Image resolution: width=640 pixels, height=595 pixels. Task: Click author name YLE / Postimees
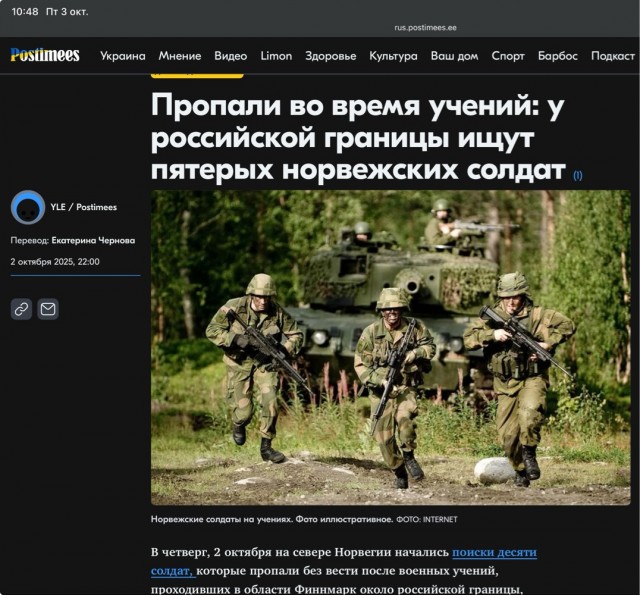click(x=84, y=207)
